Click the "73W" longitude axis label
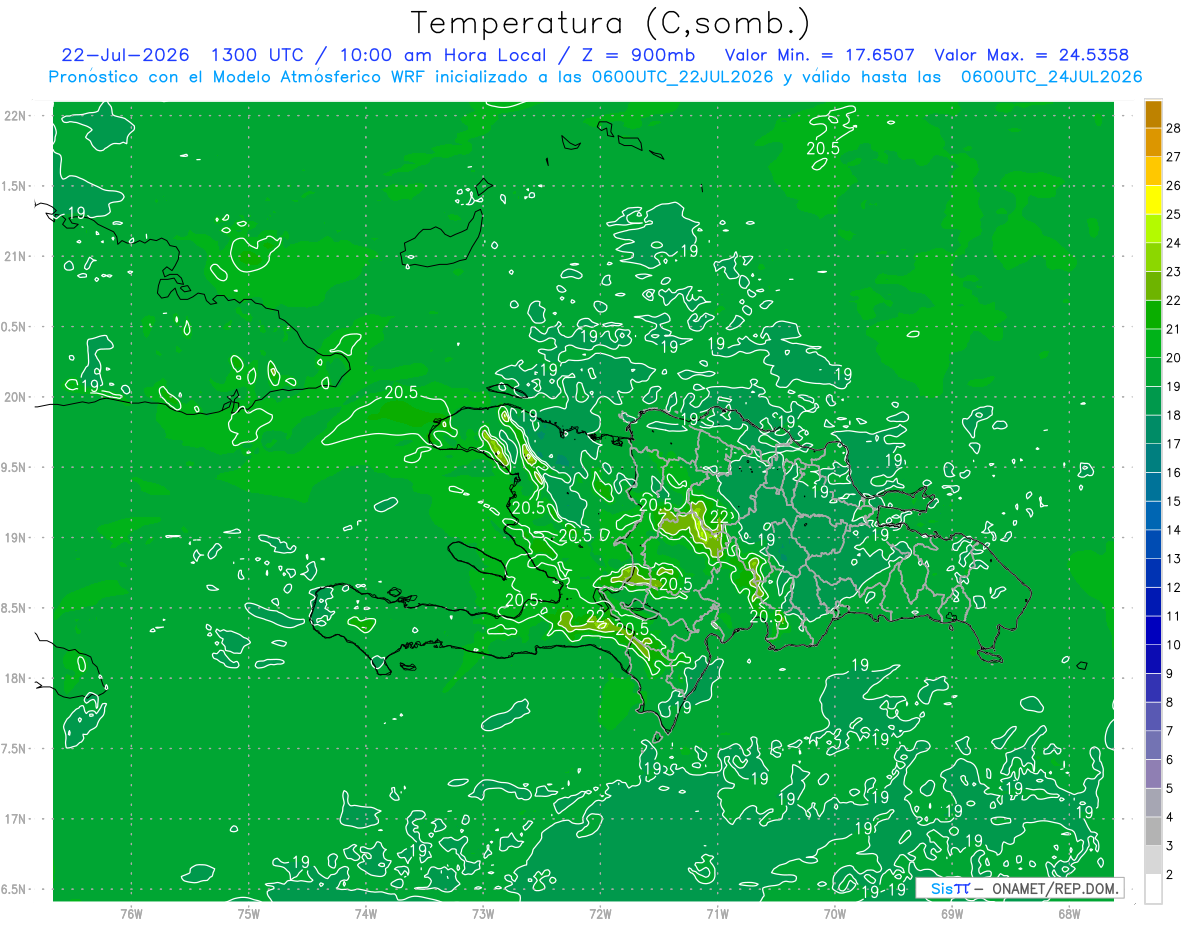Screen dimensions: 1200x927 [483, 914]
